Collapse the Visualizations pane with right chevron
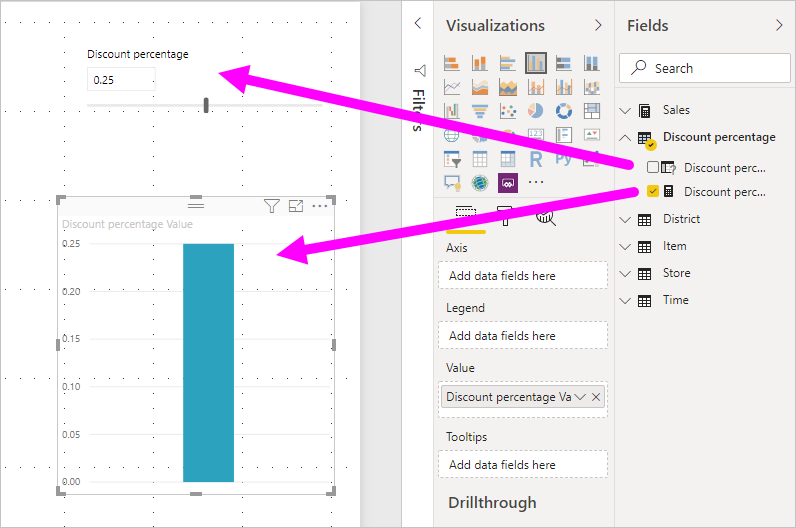Viewport: 796px width, 528px height. point(598,25)
